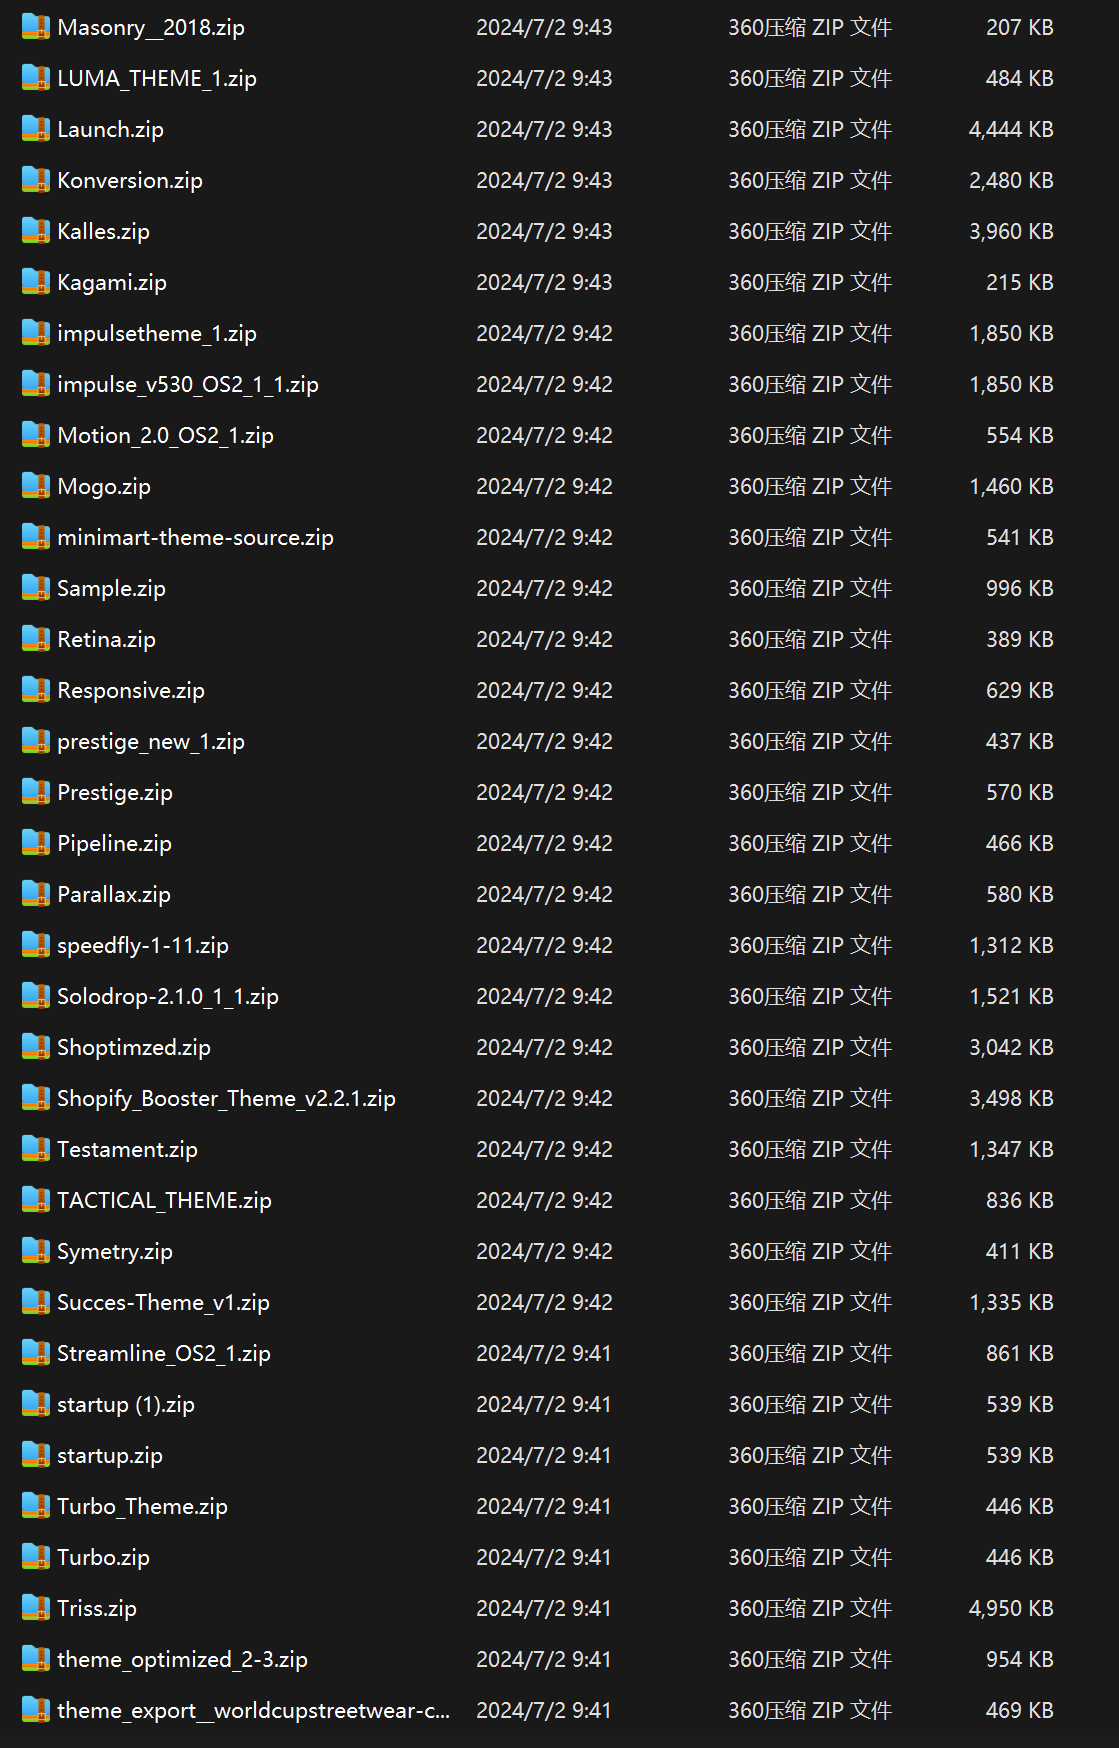Click the minimart-theme-source.zip file icon
Viewport: 1119px width, 1748px height.
pyautogui.click(x=36, y=537)
